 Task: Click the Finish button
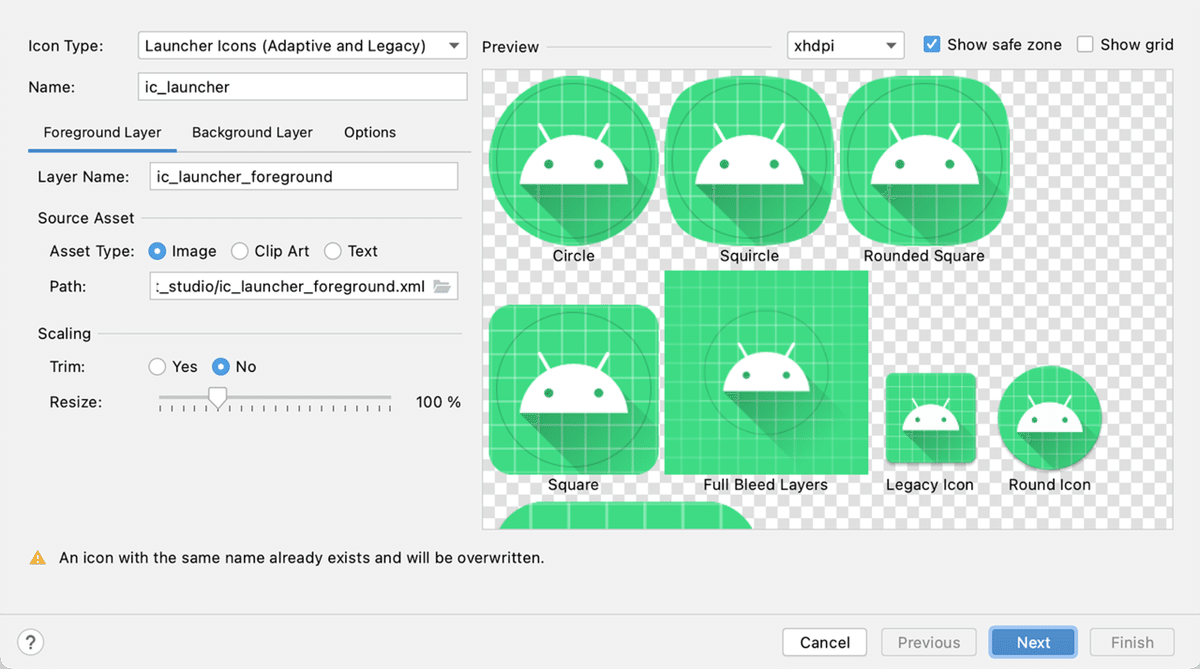(1132, 642)
